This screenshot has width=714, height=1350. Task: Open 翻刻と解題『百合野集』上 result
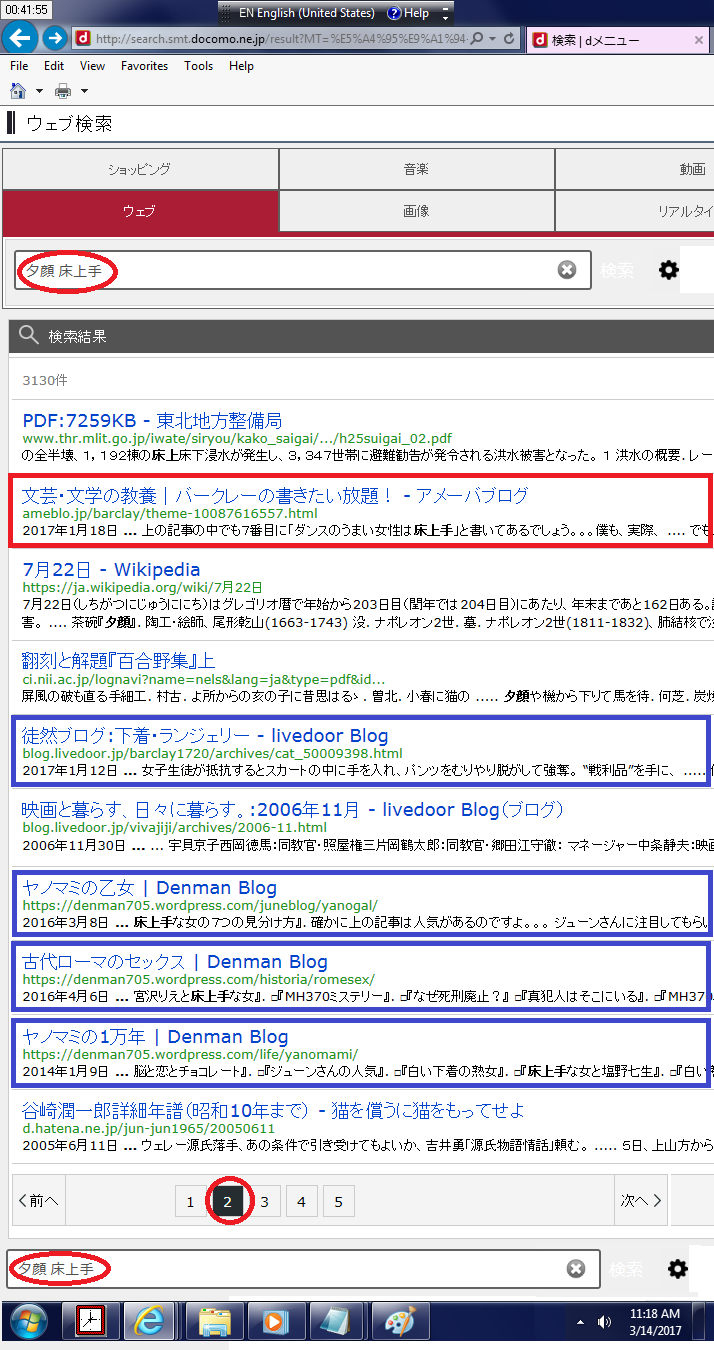118,660
